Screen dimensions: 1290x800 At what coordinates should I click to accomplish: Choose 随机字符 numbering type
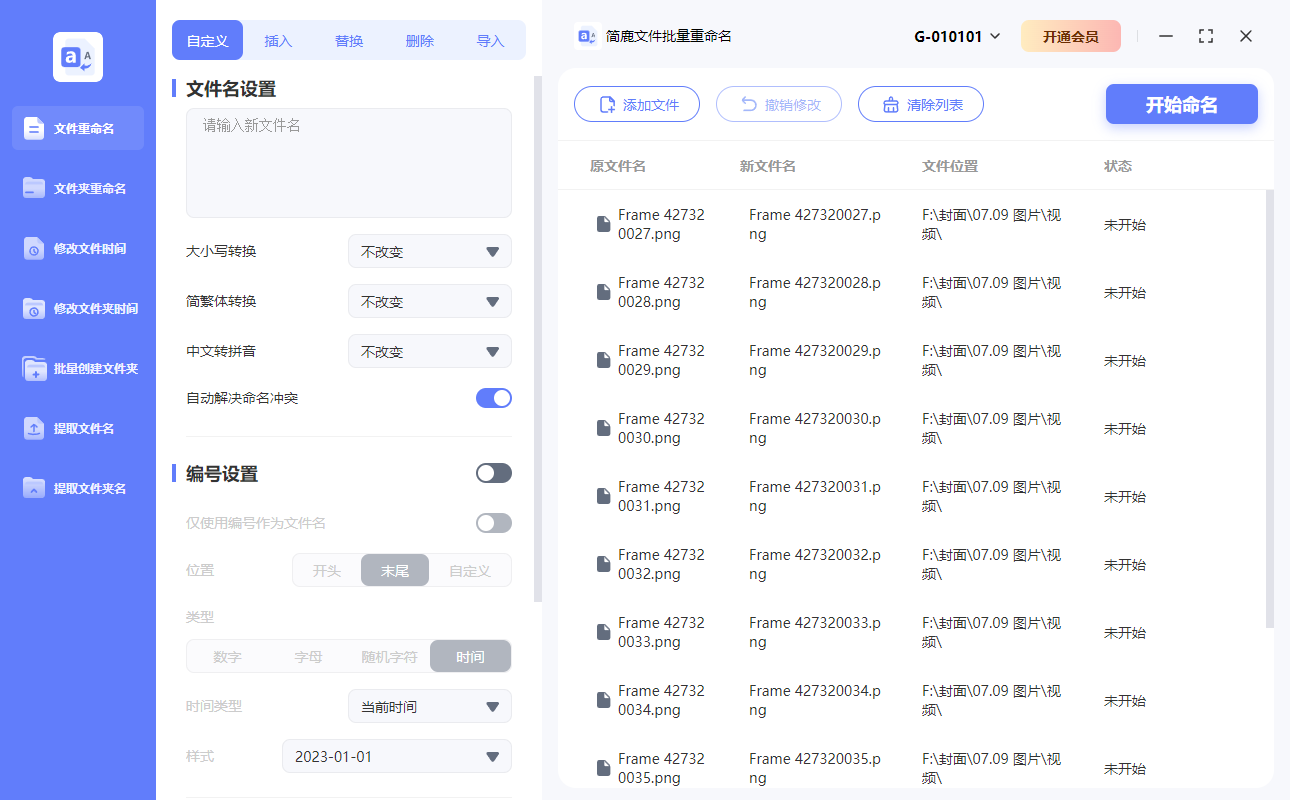(389, 657)
